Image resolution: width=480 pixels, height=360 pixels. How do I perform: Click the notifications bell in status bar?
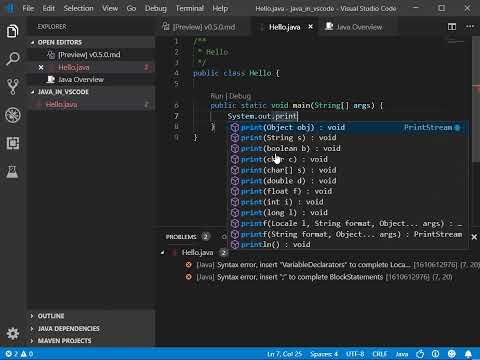(x=468, y=354)
